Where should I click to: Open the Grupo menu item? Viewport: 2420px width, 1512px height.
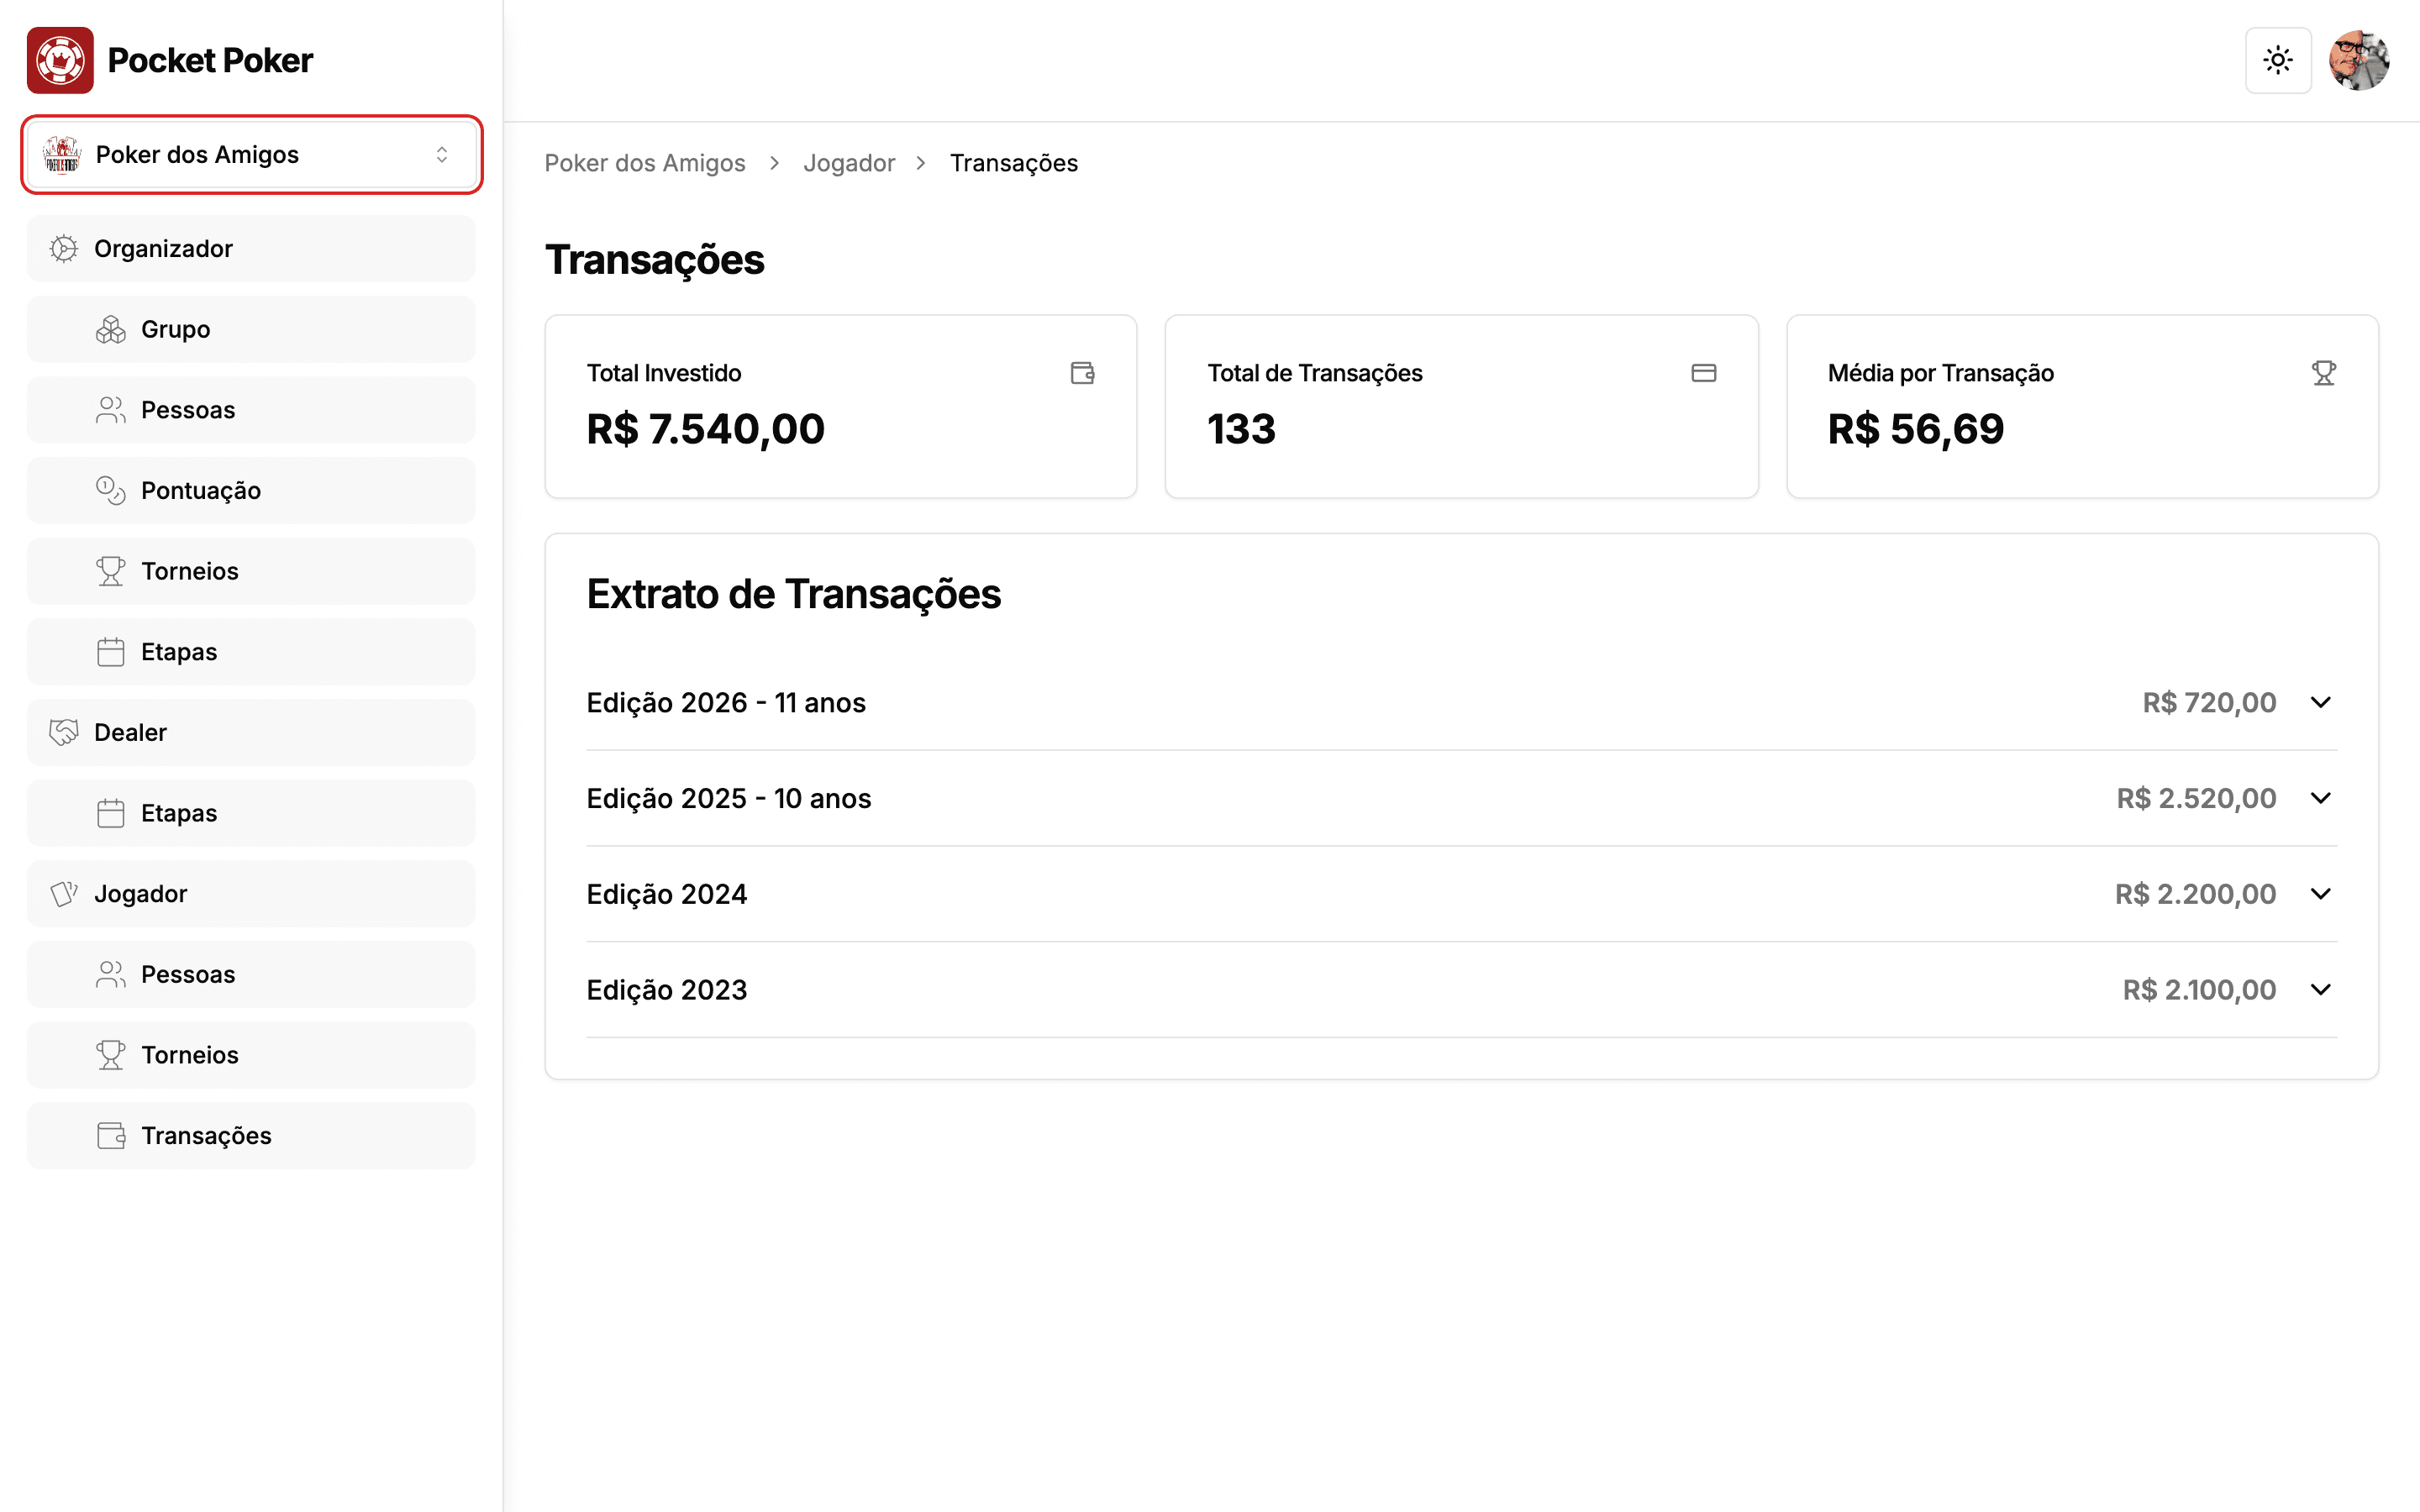251,329
